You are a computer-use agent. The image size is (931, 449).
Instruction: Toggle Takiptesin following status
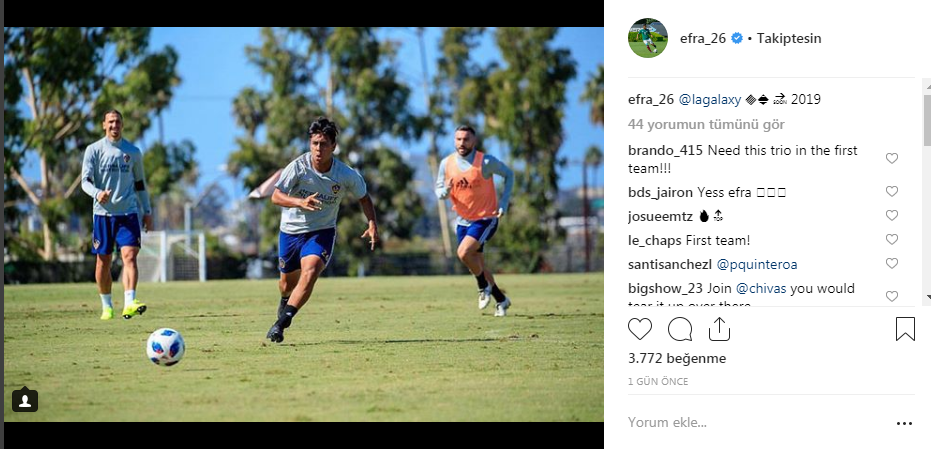coord(788,39)
